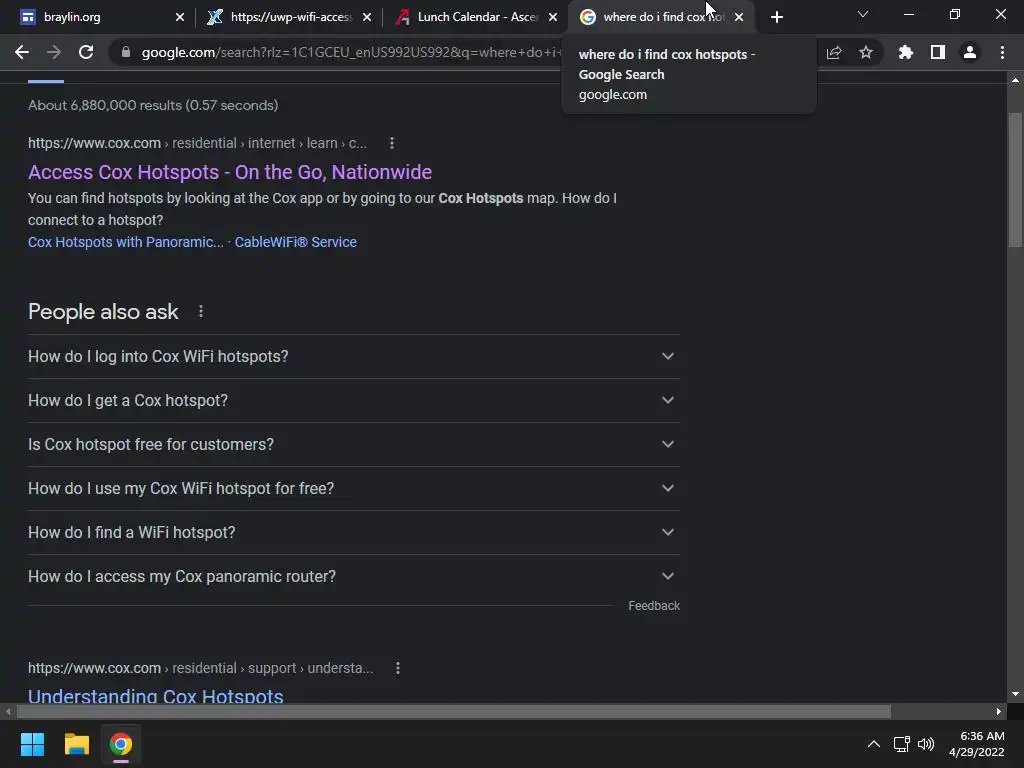Screen dimensions: 1024x768
Task: Open Access Cox Hotspots result link
Action: point(230,172)
